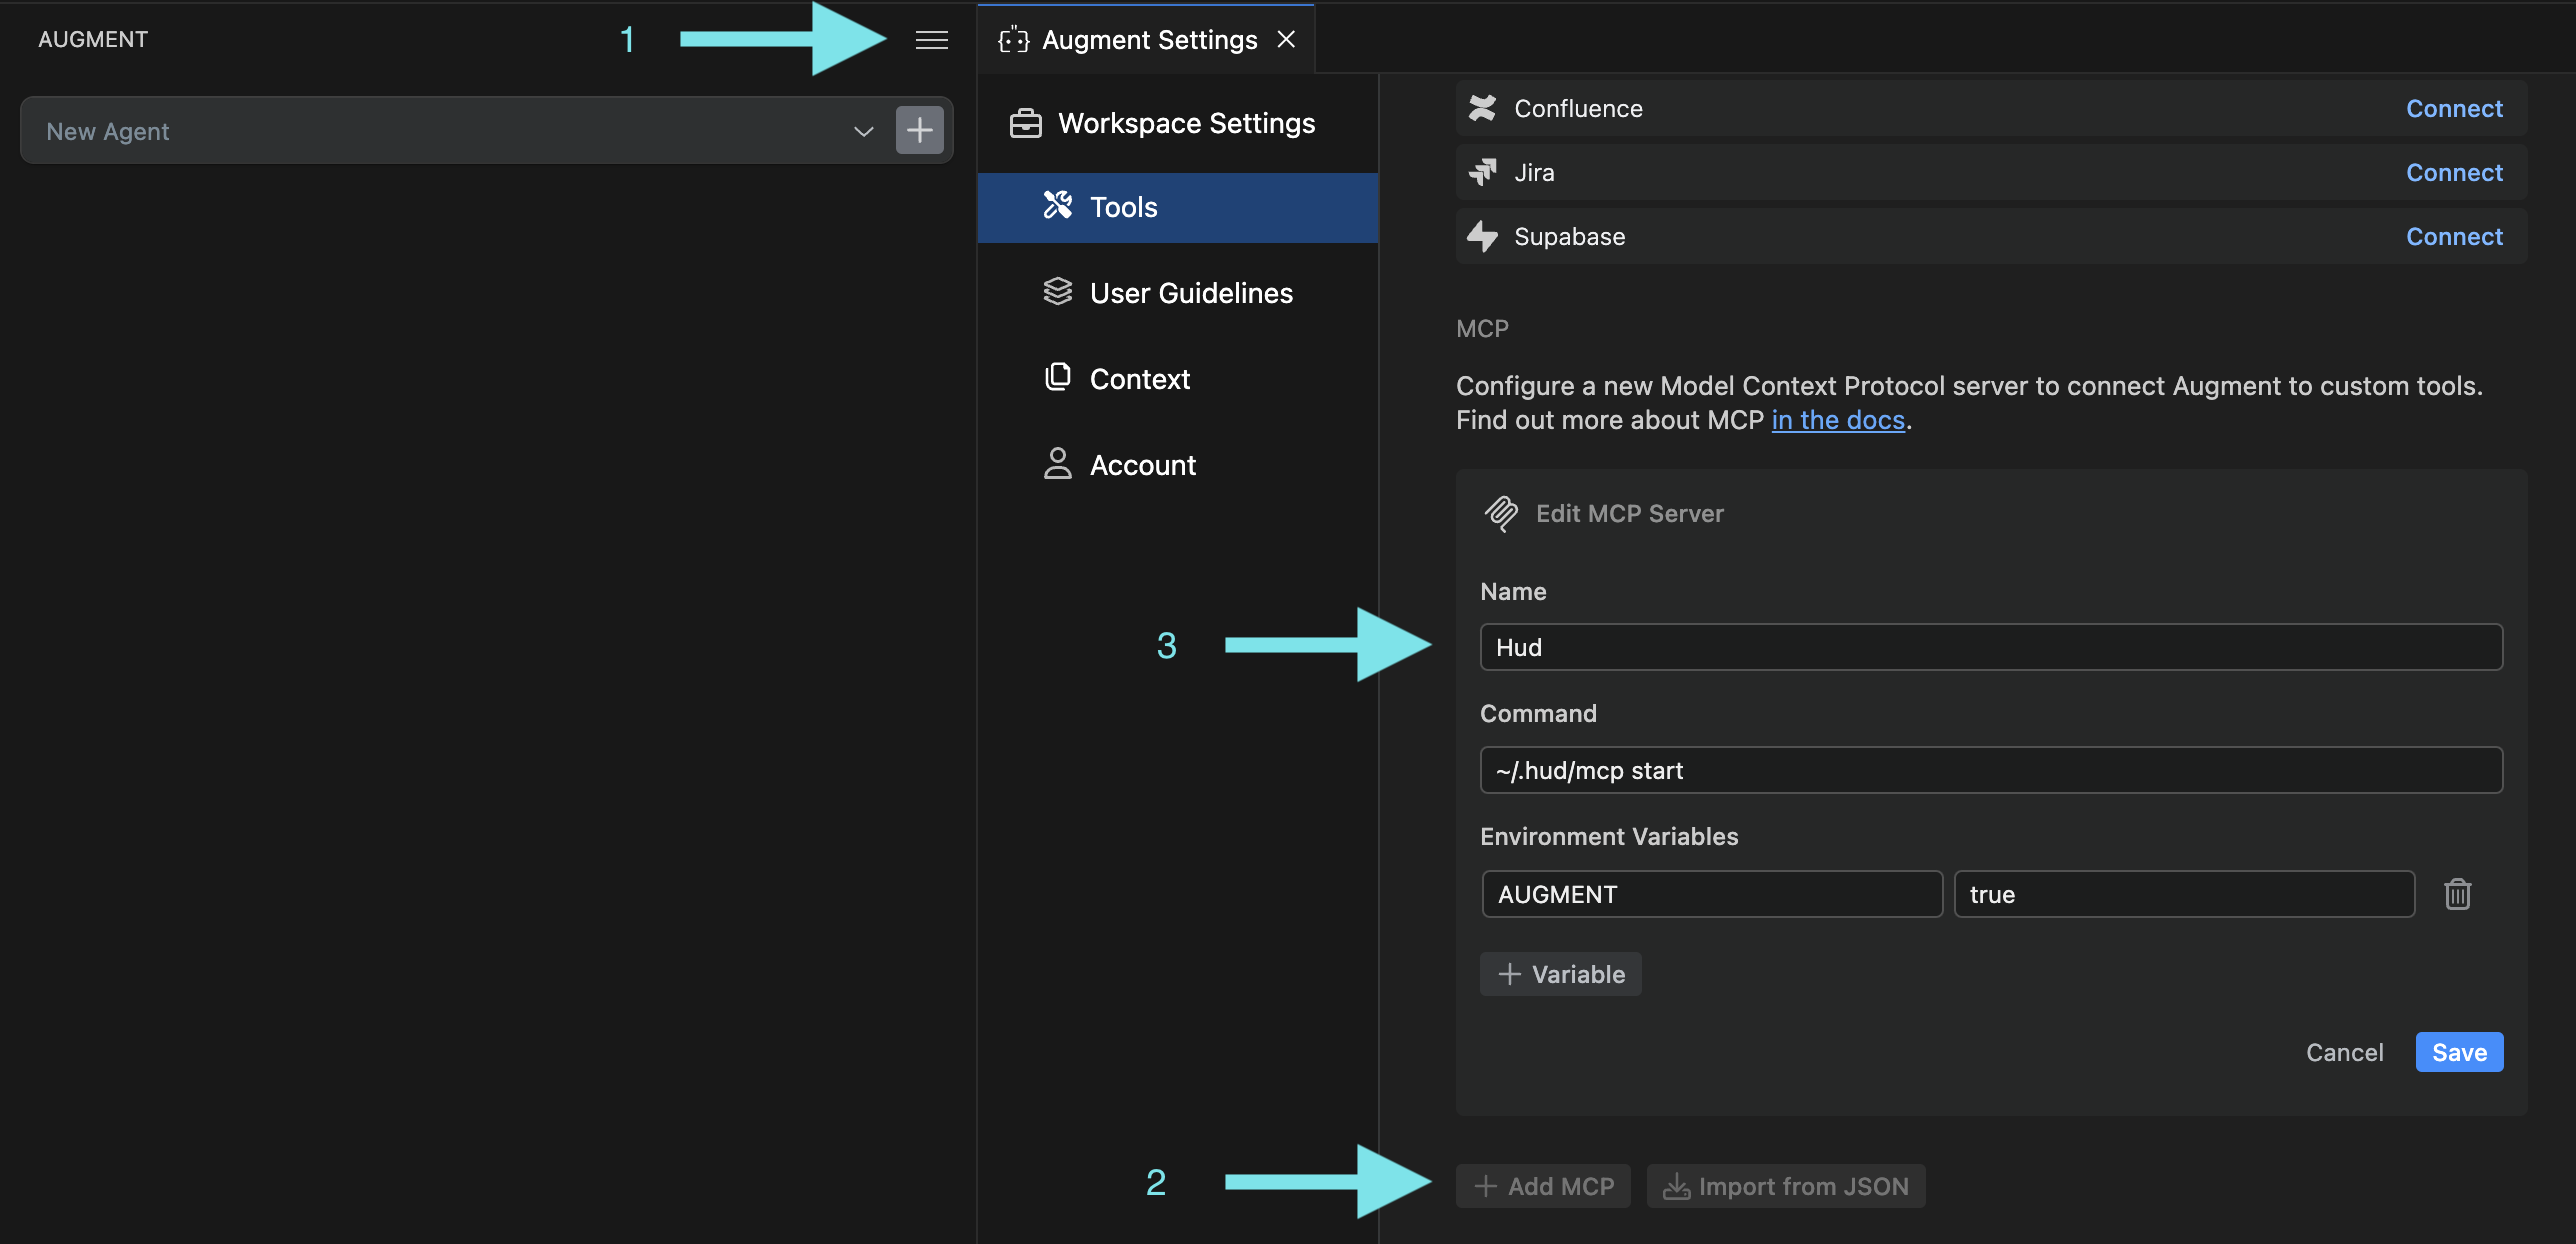Save the MCP server

pyautogui.click(x=2459, y=1052)
